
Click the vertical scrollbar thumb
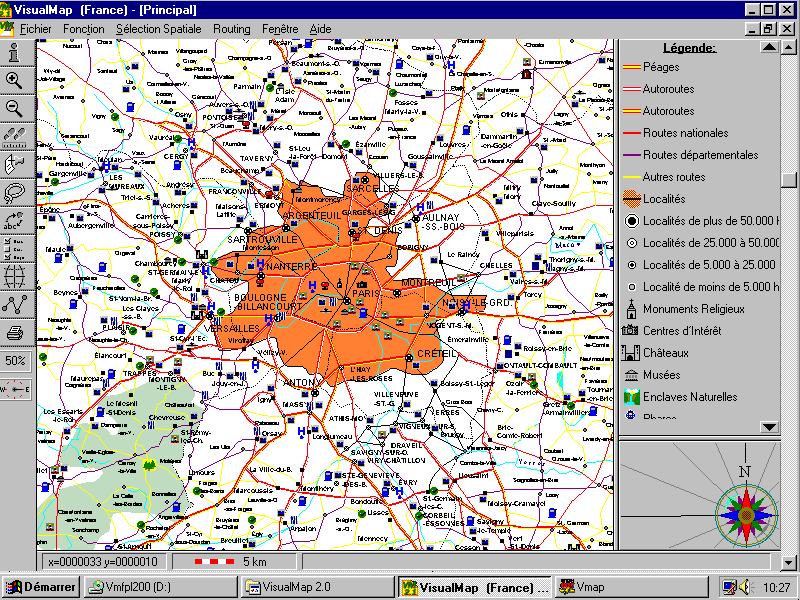[789, 181]
